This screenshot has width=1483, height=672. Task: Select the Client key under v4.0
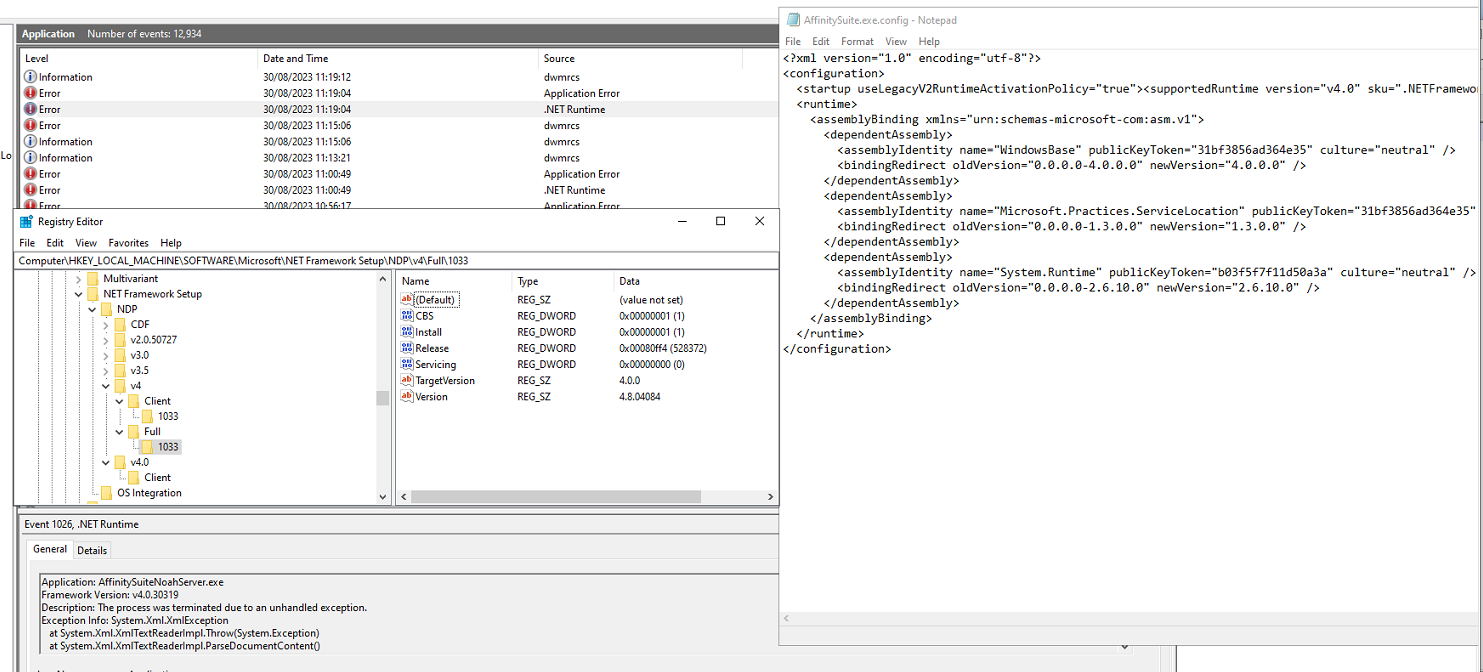155,477
